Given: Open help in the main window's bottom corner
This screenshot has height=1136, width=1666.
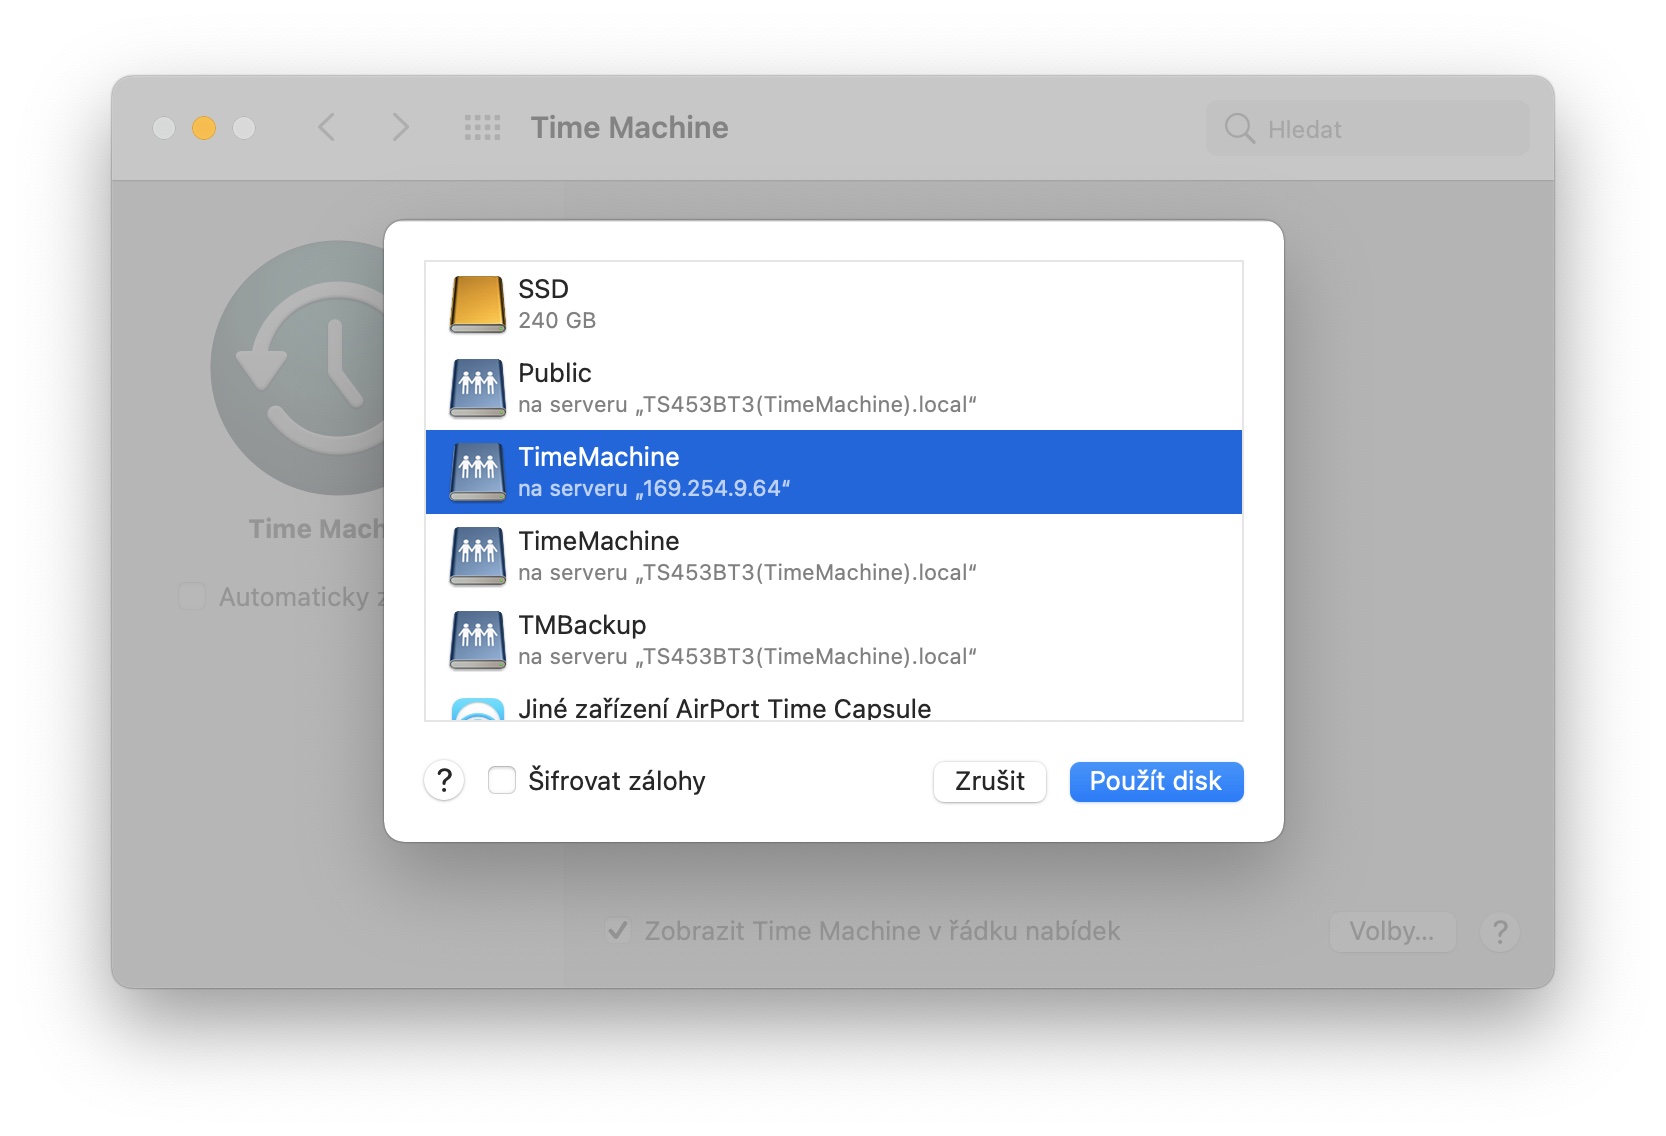Looking at the screenshot, I should [x=1499, y=932].
